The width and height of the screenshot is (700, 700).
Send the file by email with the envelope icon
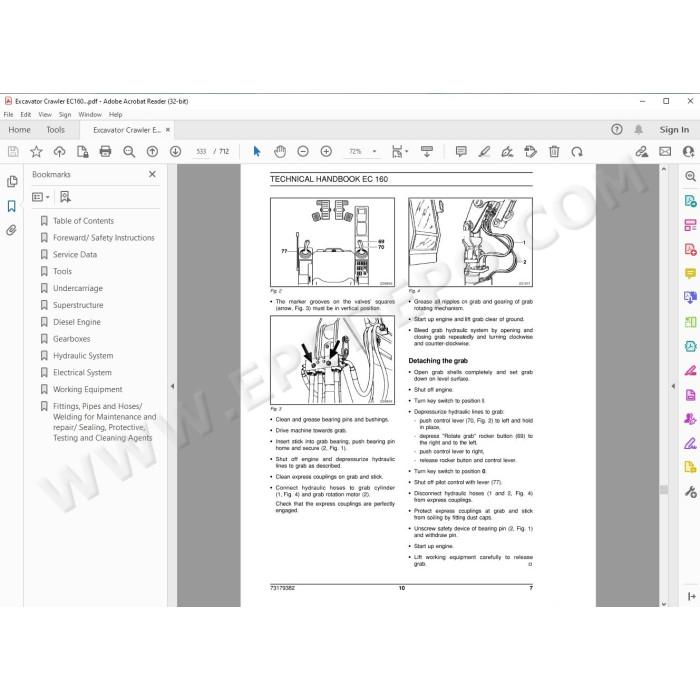(x=665, y=152)
